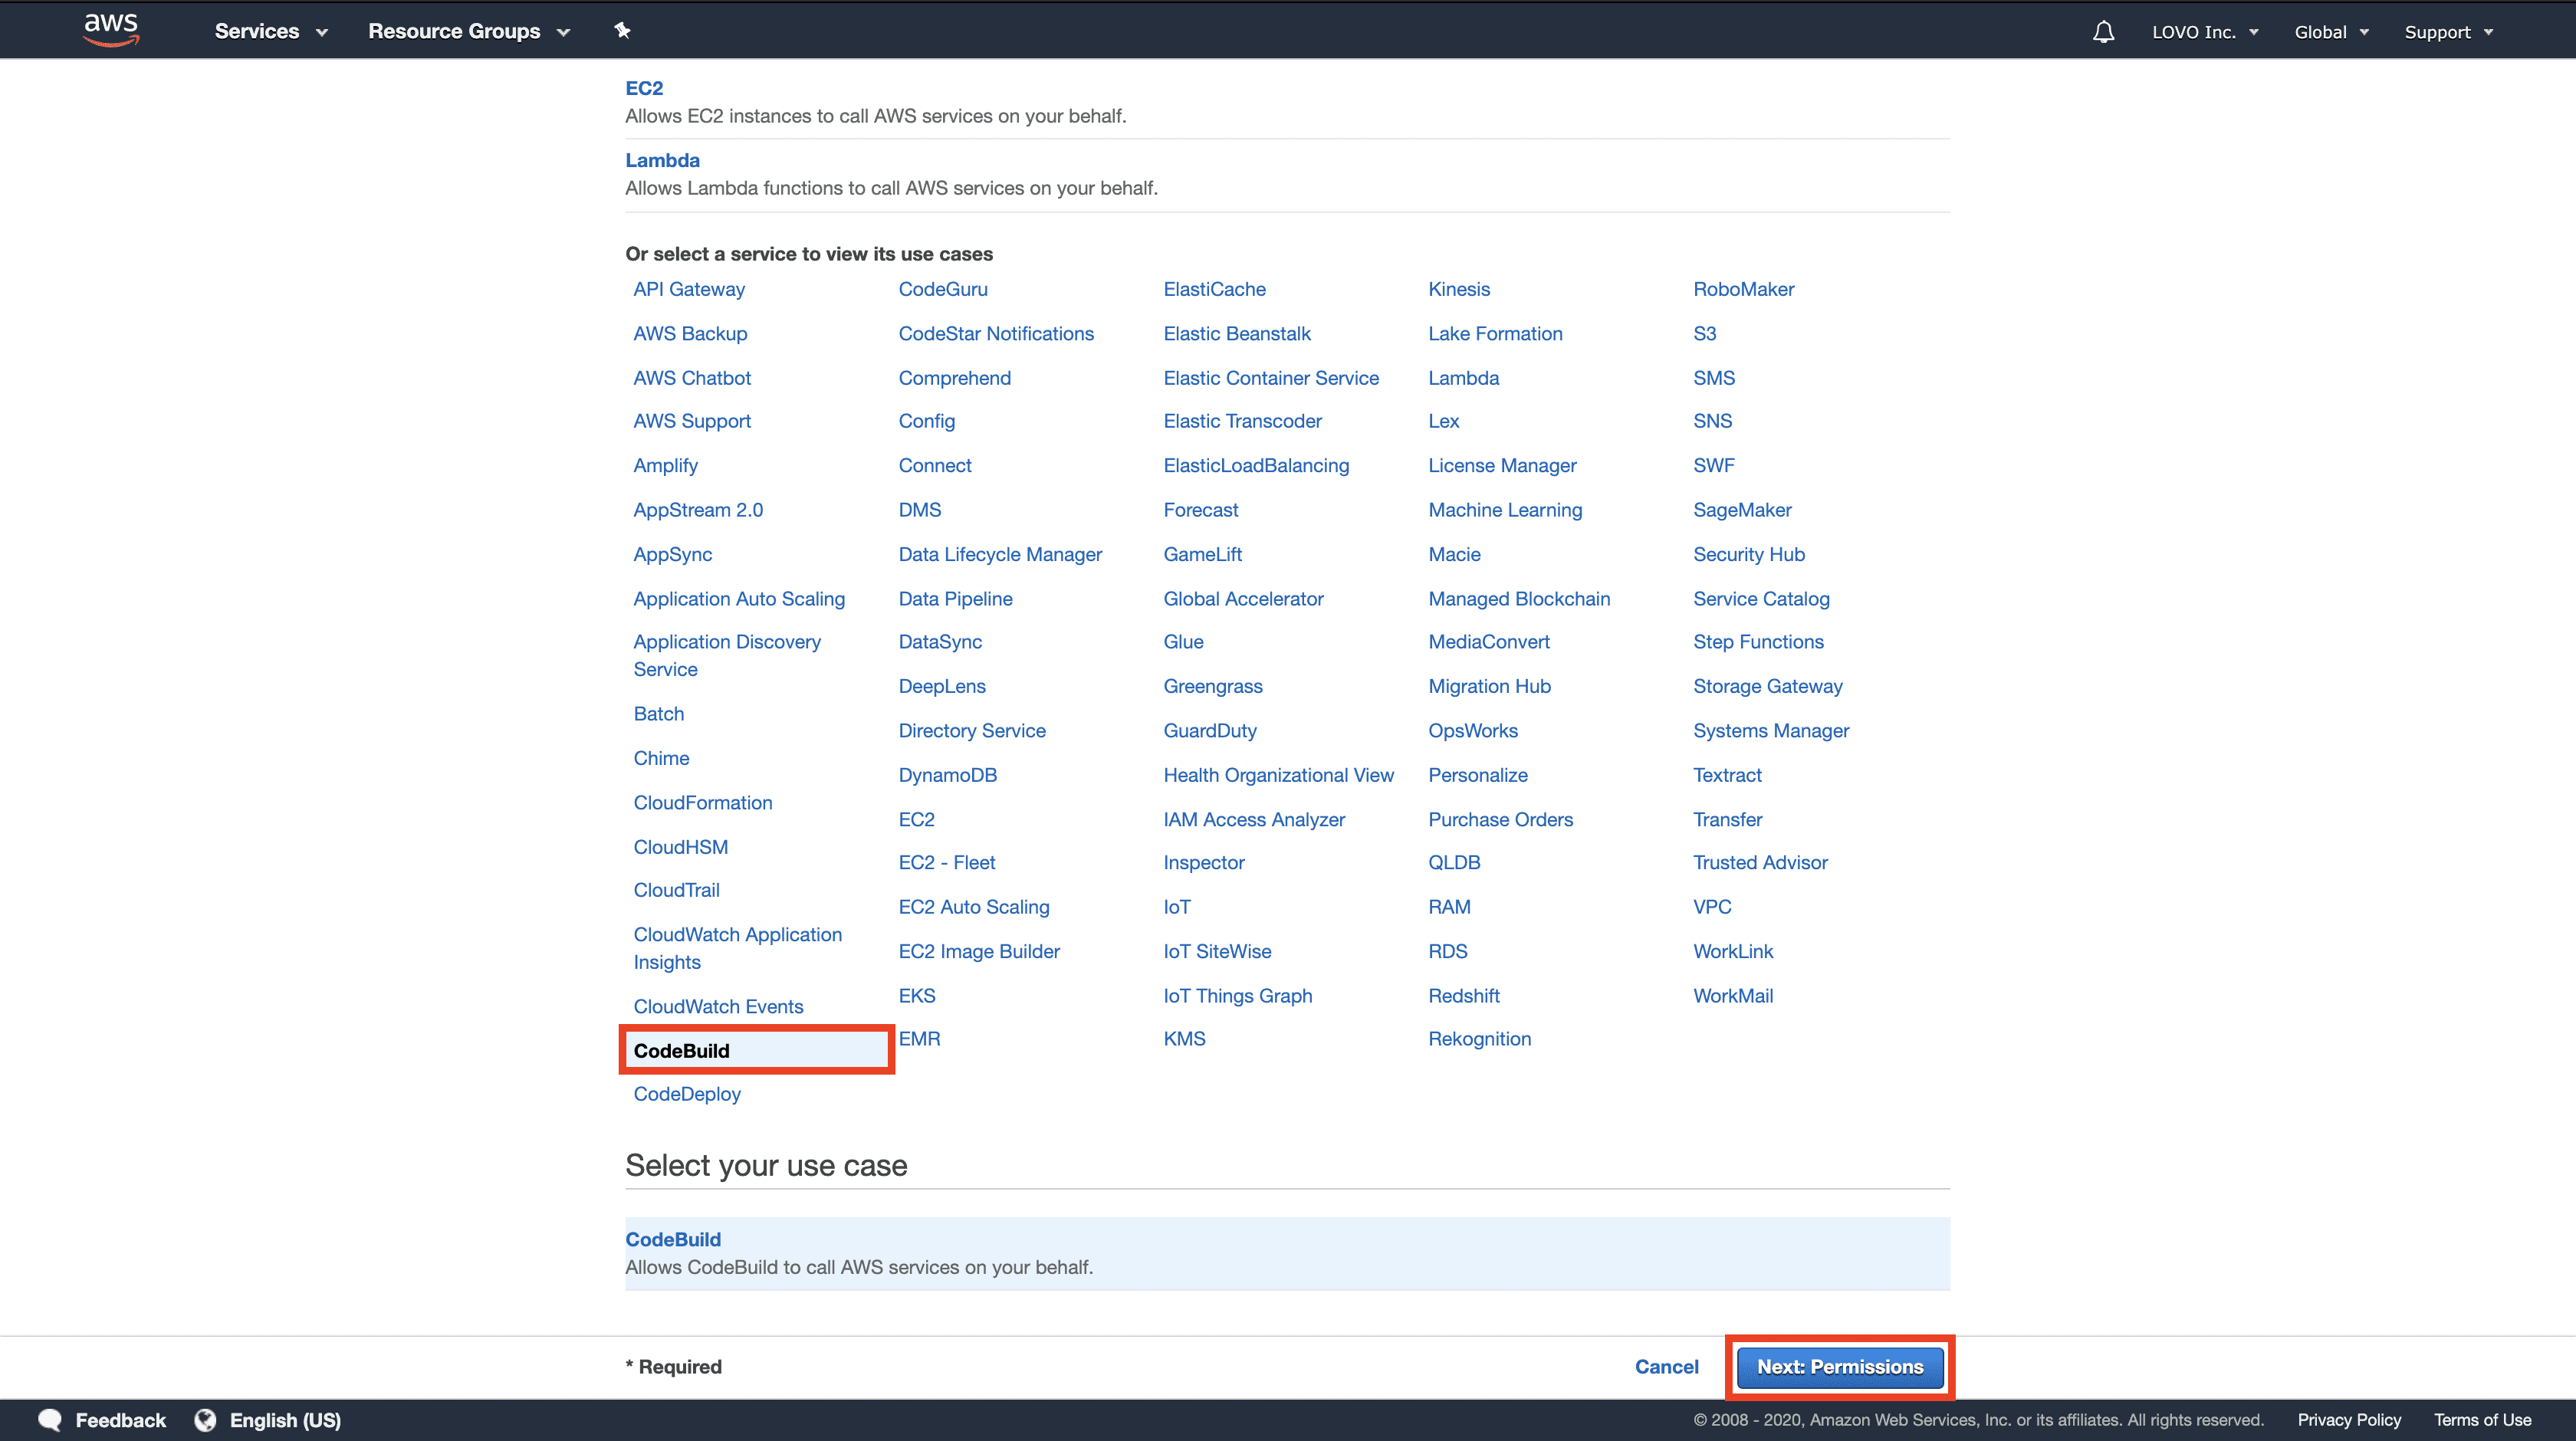Select the AWS Chatbot service
Screen dimensions: 2576x1441
(692, 378)
